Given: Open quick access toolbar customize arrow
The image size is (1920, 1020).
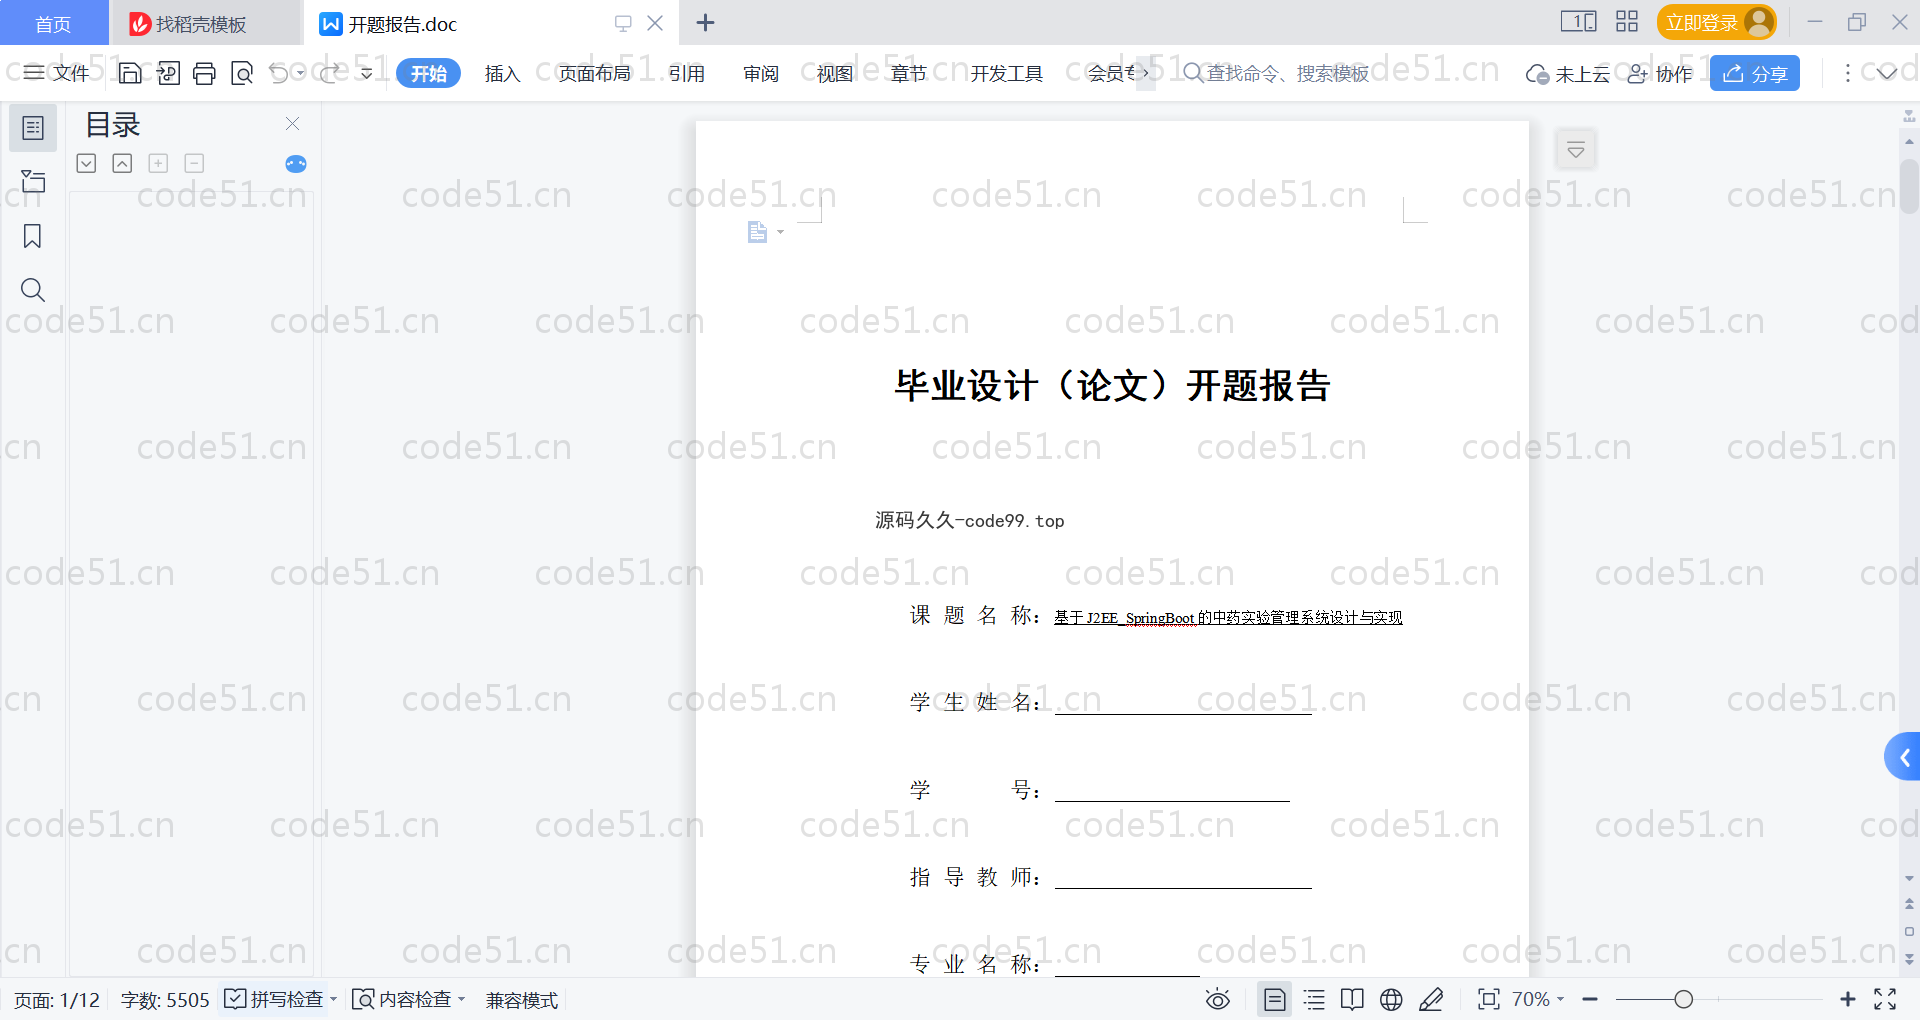Looking at the screenshot, I should coord(367,73).
